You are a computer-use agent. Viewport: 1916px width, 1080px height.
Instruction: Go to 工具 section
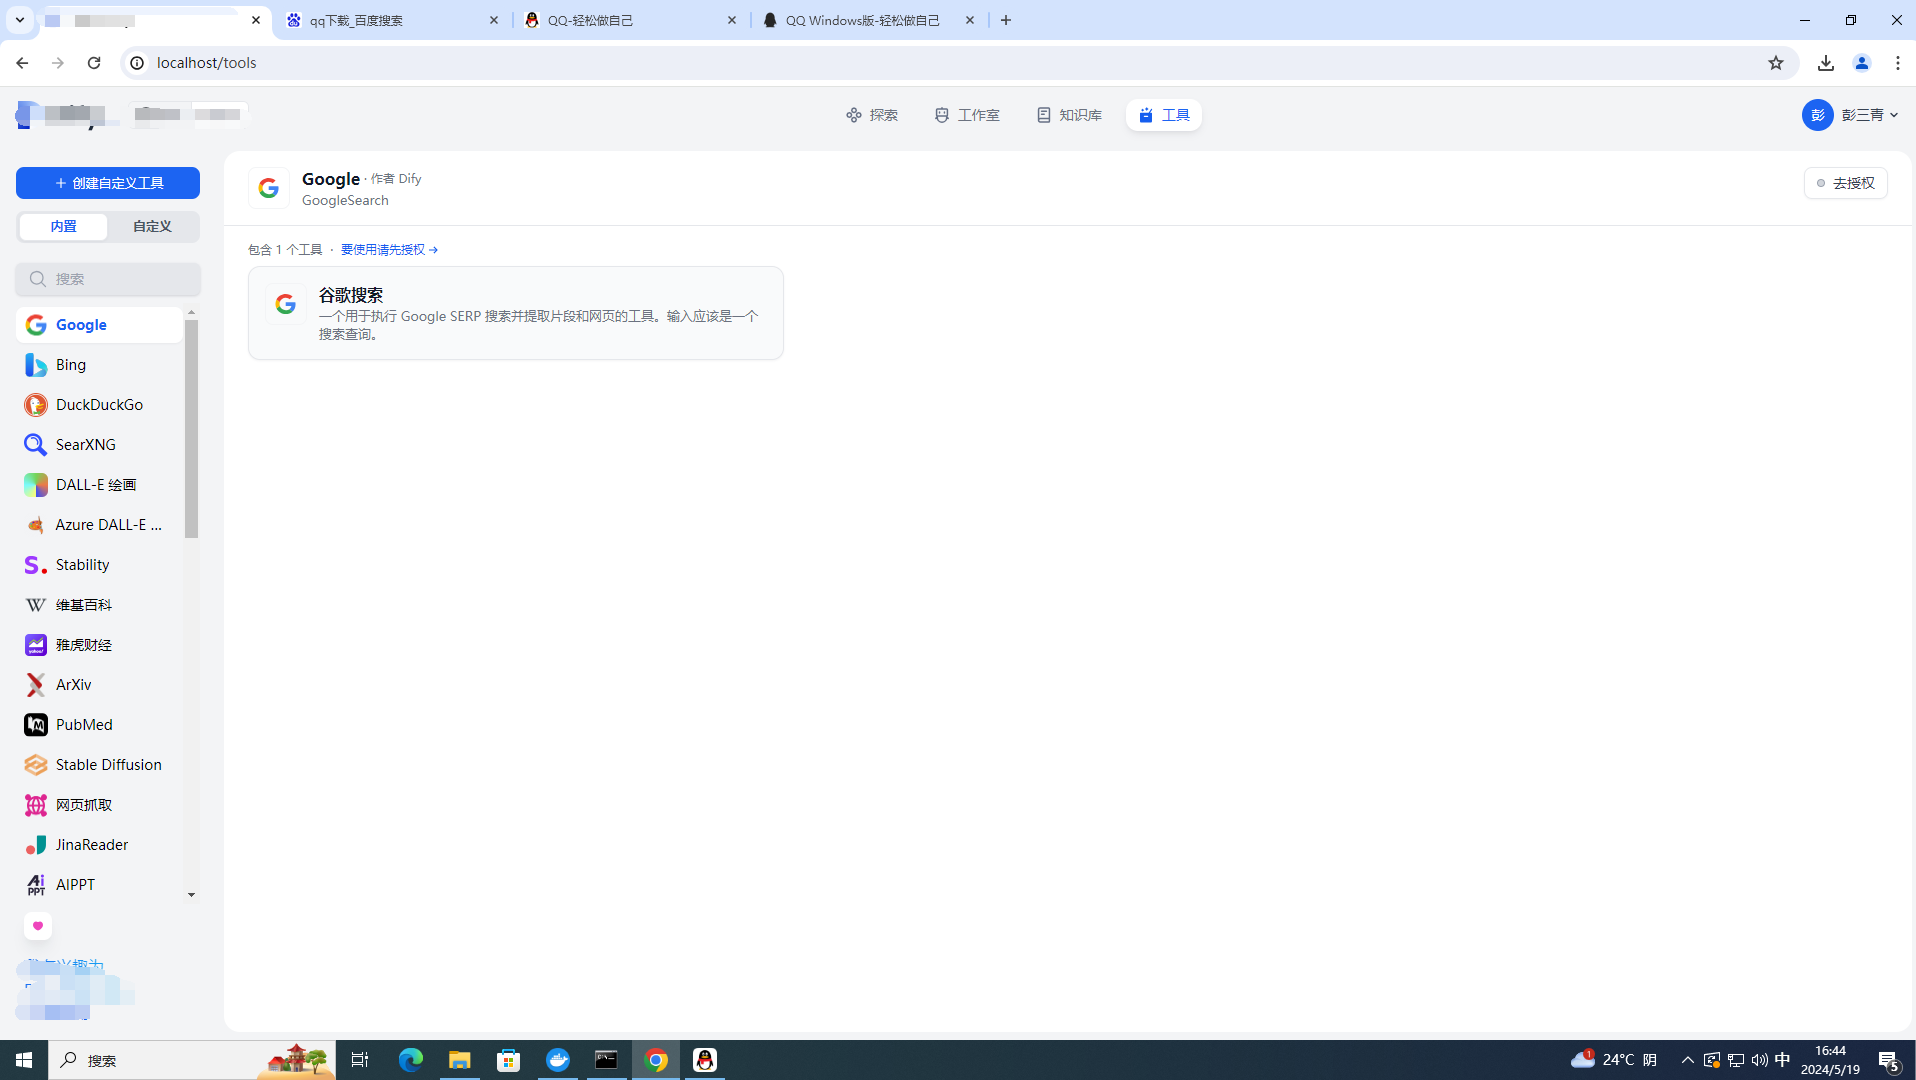(x=1164, y=115)
